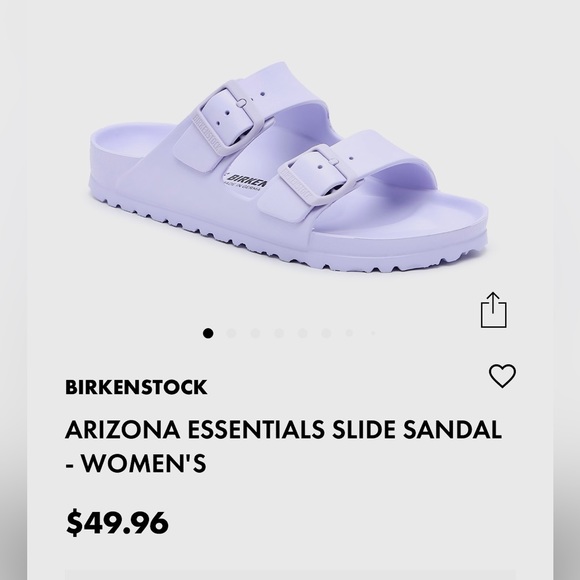Click the $49.96 price

pyautogui.click(x=117, y=522)
